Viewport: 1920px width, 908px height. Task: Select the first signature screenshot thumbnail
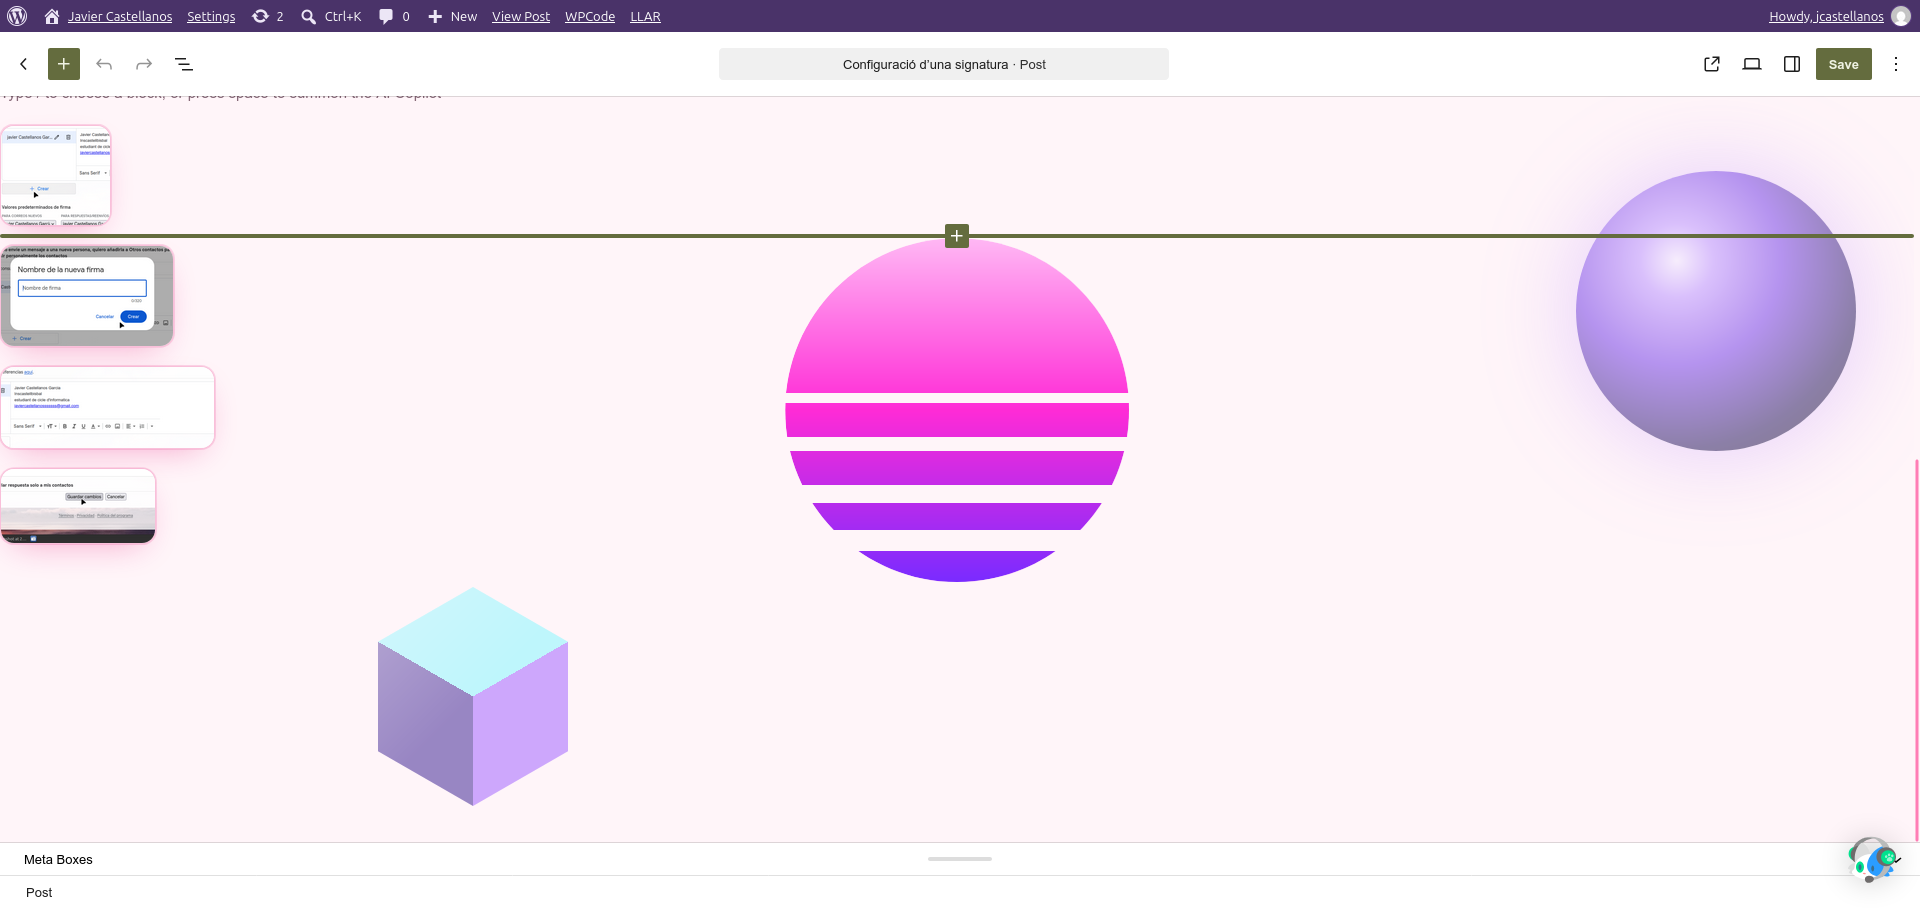coord(56,176)
